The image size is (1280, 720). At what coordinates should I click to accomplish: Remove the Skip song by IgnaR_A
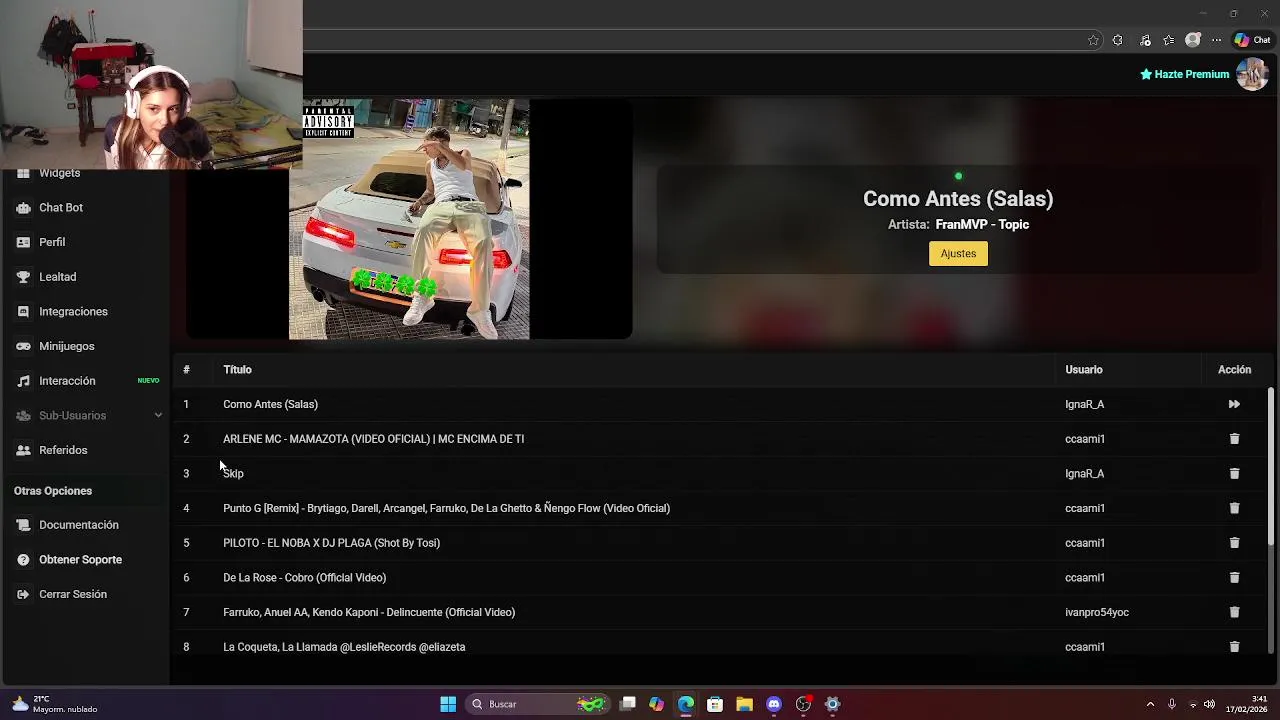[1234, 473]
